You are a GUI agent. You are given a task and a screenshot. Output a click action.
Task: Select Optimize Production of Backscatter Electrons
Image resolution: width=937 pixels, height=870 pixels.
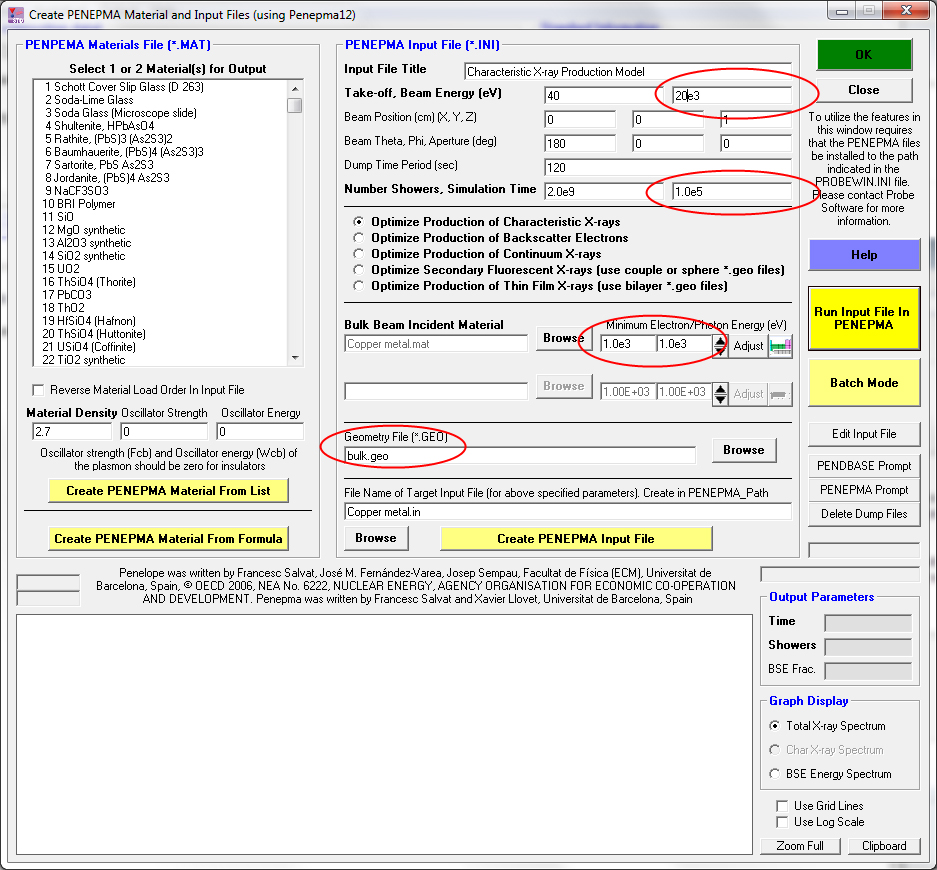tap(360, 238)
